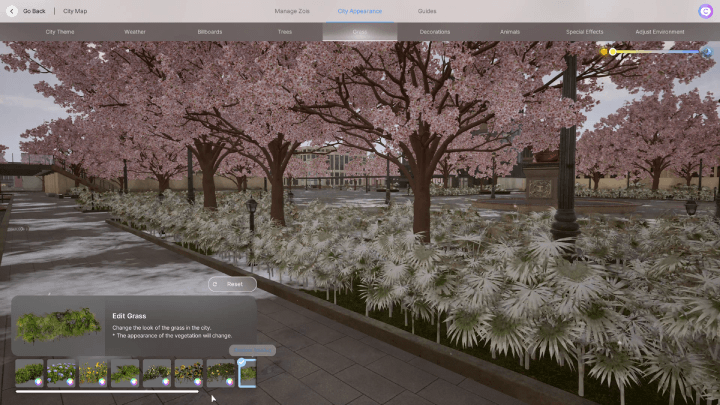Click the time of day slider track

click(660, 51)
